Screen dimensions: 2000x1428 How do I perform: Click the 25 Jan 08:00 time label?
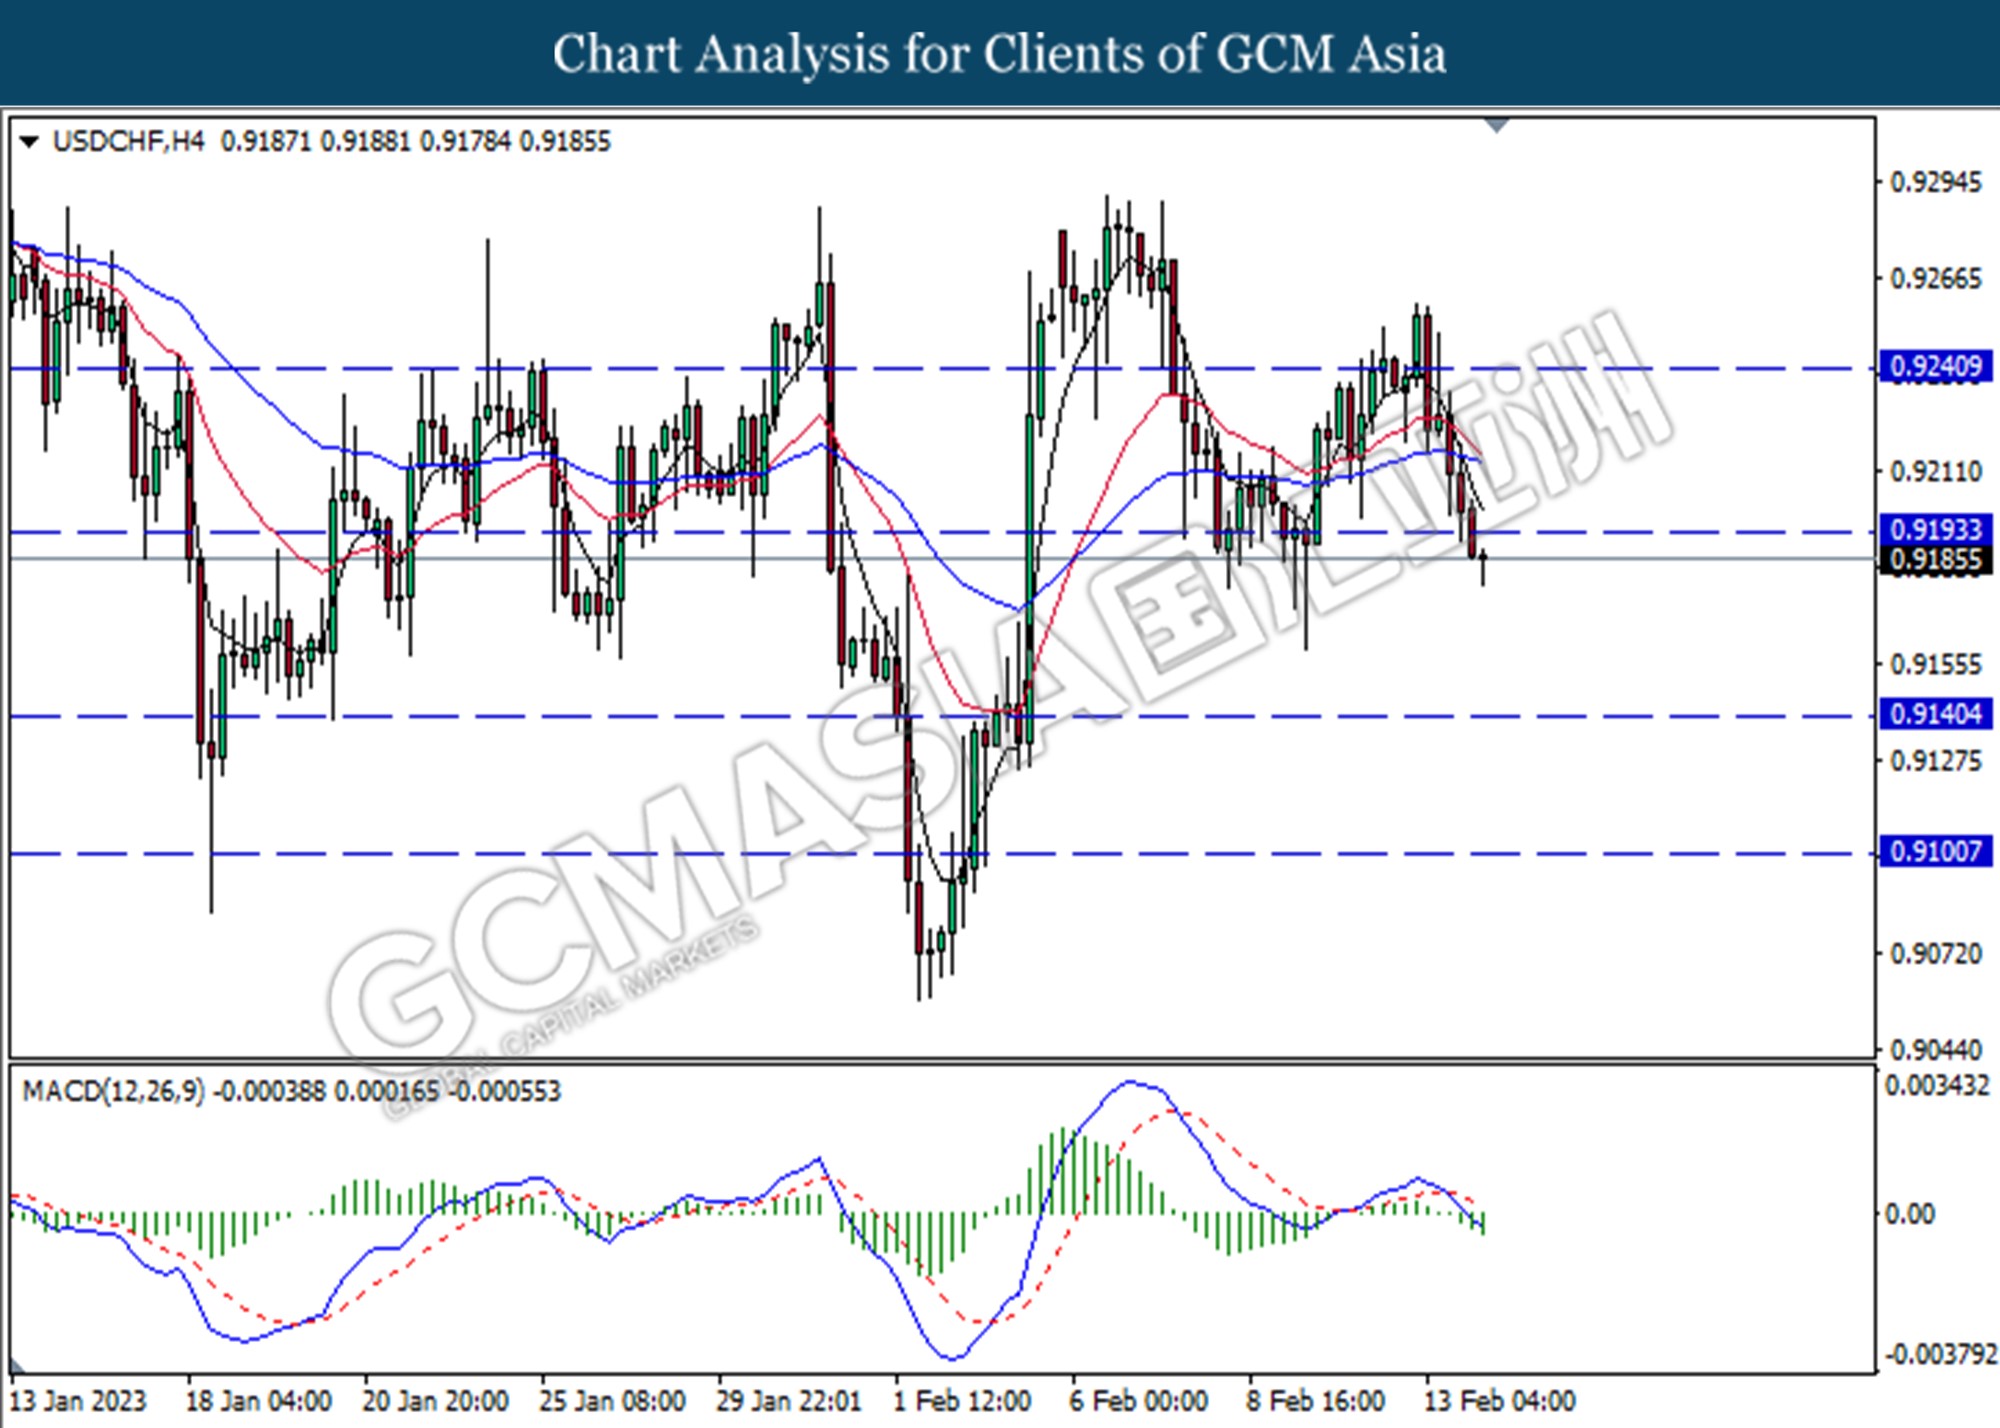tap(612, 1401)
